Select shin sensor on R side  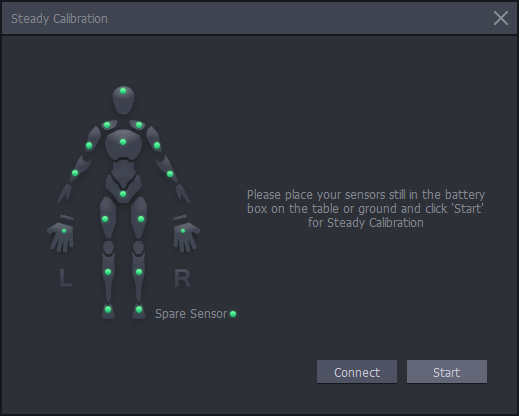point(139,272)
